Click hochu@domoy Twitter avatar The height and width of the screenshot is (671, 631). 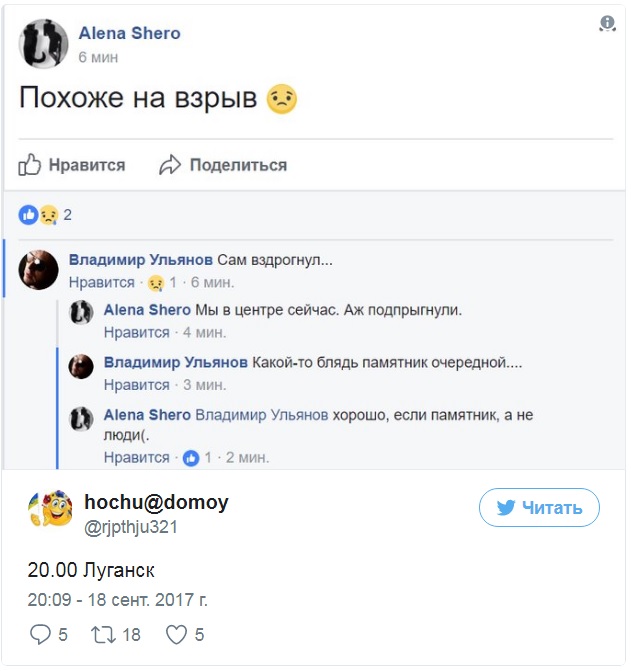pyautogui.click(x=48, y=510)
